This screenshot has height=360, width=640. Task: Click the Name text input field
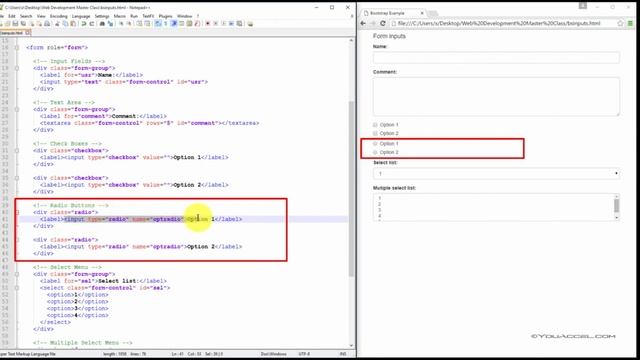coord(496,58)
